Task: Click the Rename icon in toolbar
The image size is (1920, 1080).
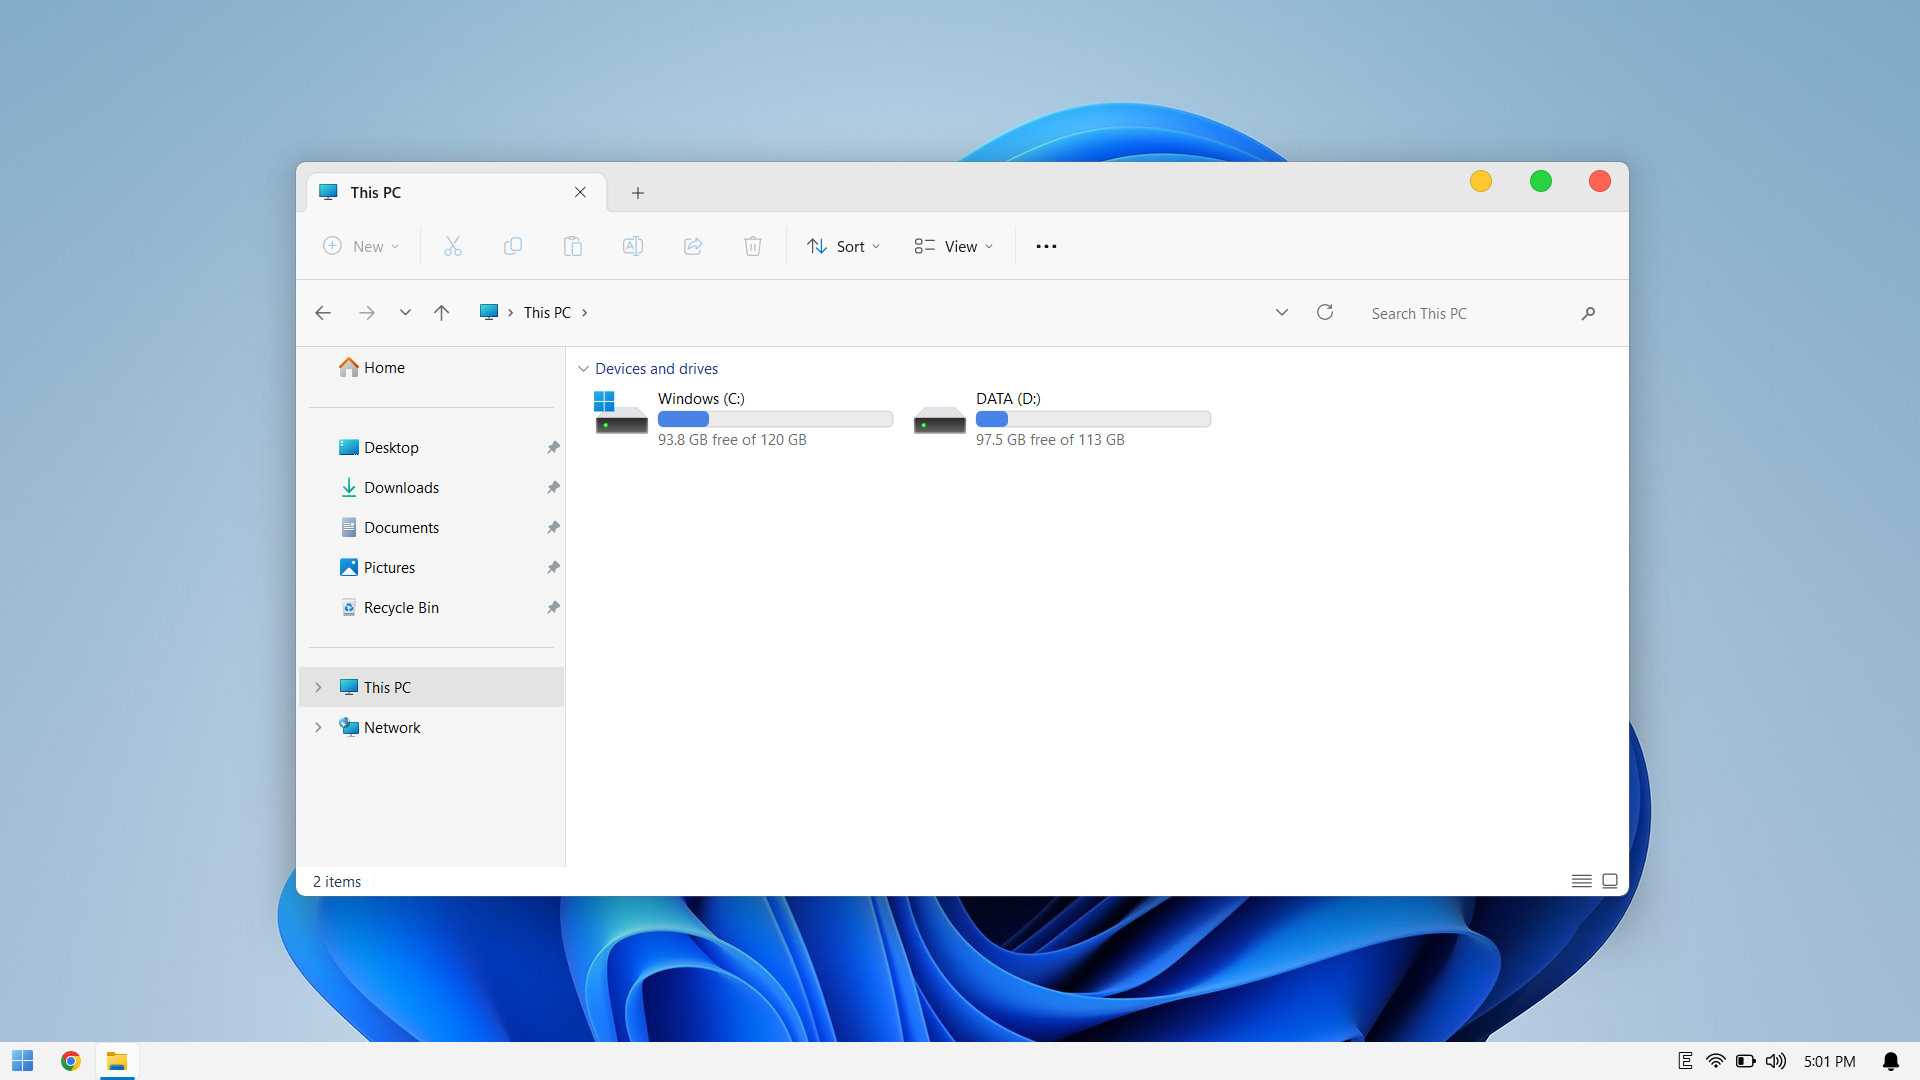Action: [x=633, y=246]
